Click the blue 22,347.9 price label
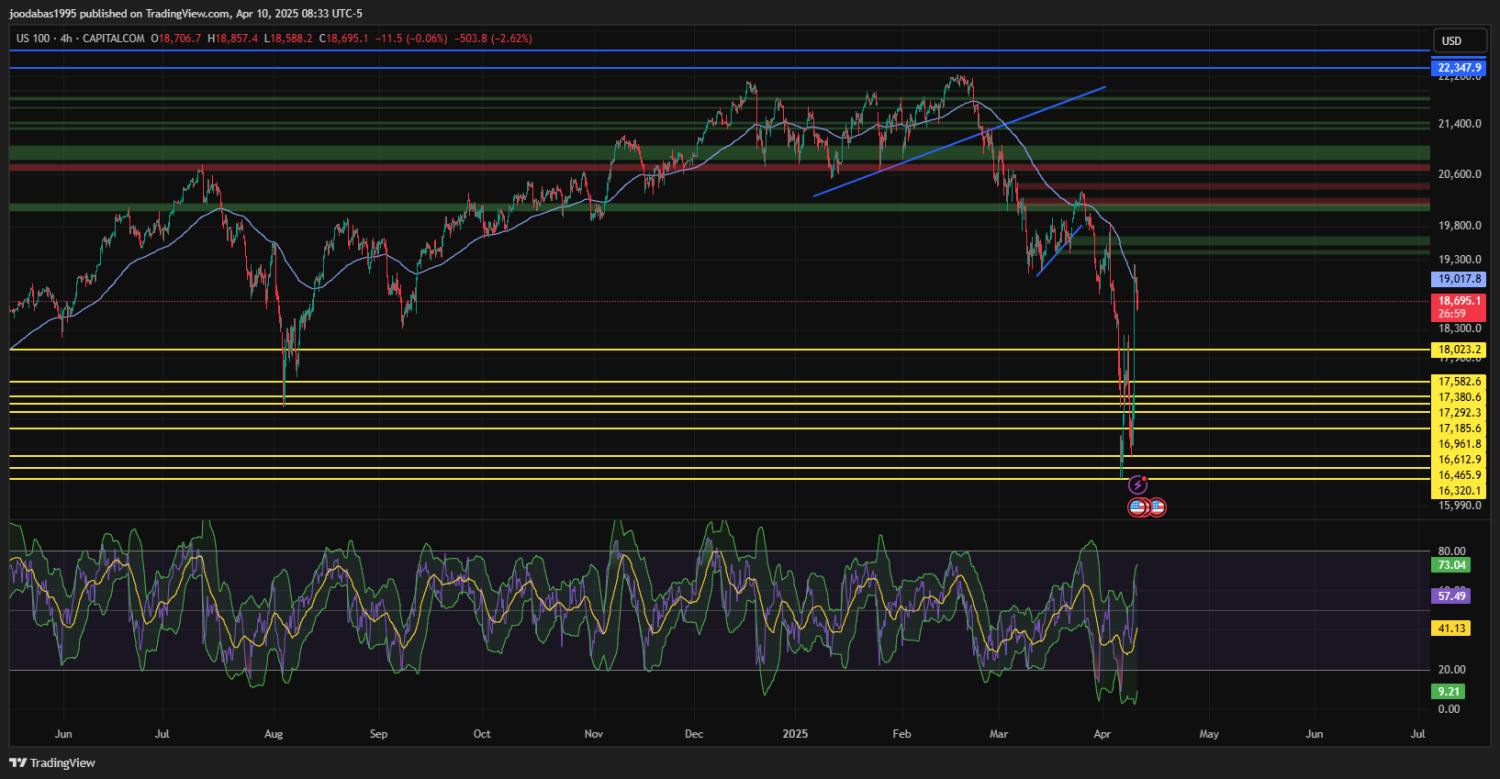Viewport: 1500px width, 779px height. point(1458,68)
